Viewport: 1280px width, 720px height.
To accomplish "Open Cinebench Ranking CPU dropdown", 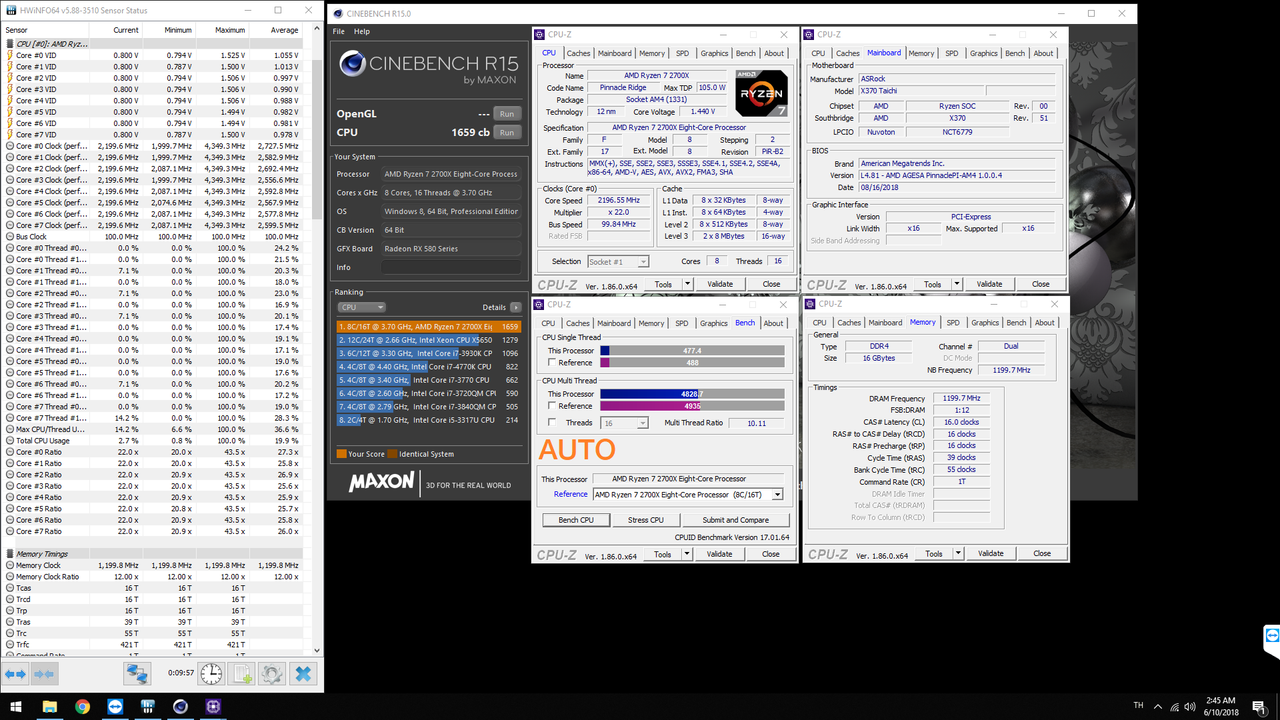I will [x=361, y=307].
